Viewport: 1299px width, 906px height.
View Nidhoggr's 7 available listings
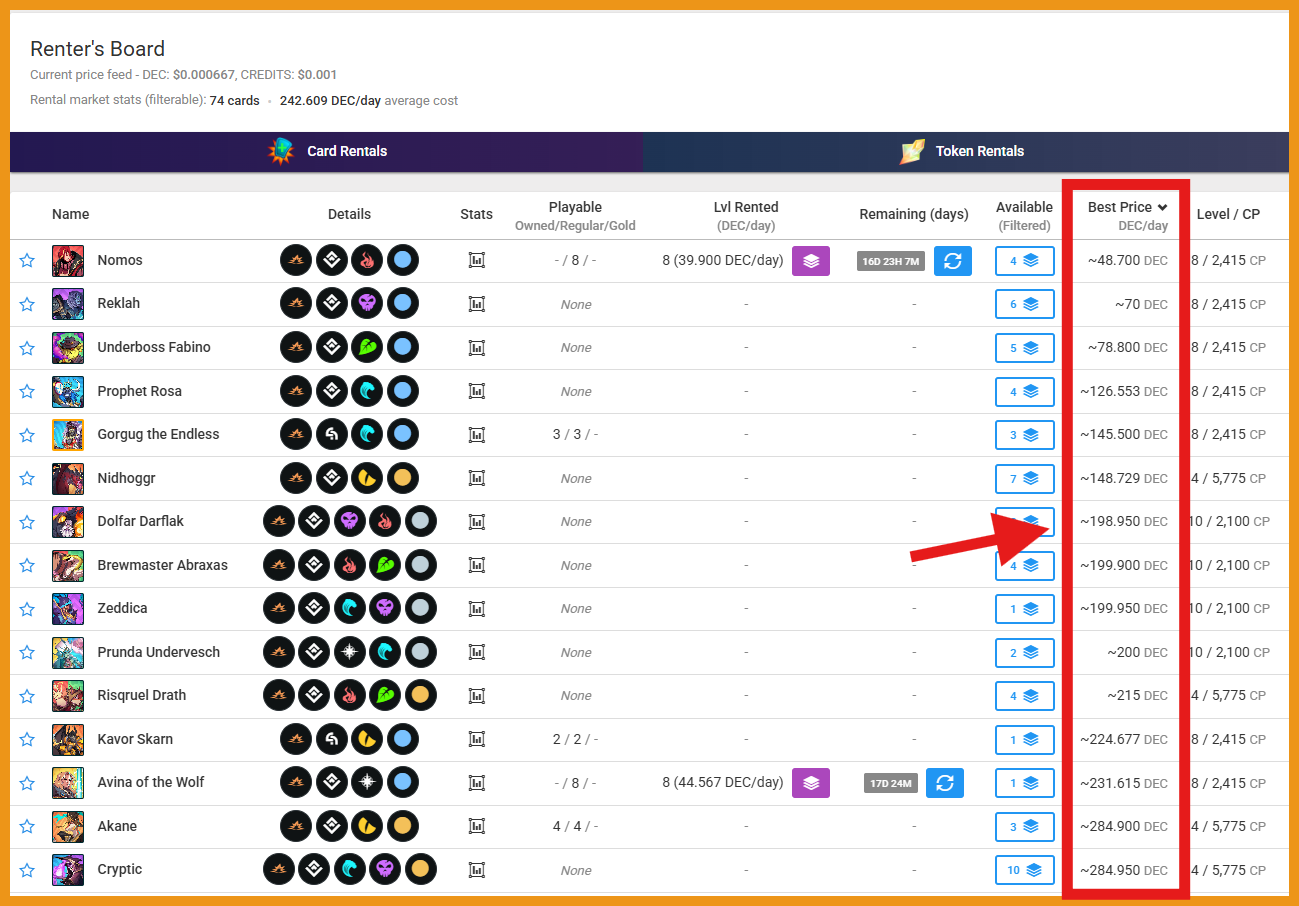(x=1025, y=478)
